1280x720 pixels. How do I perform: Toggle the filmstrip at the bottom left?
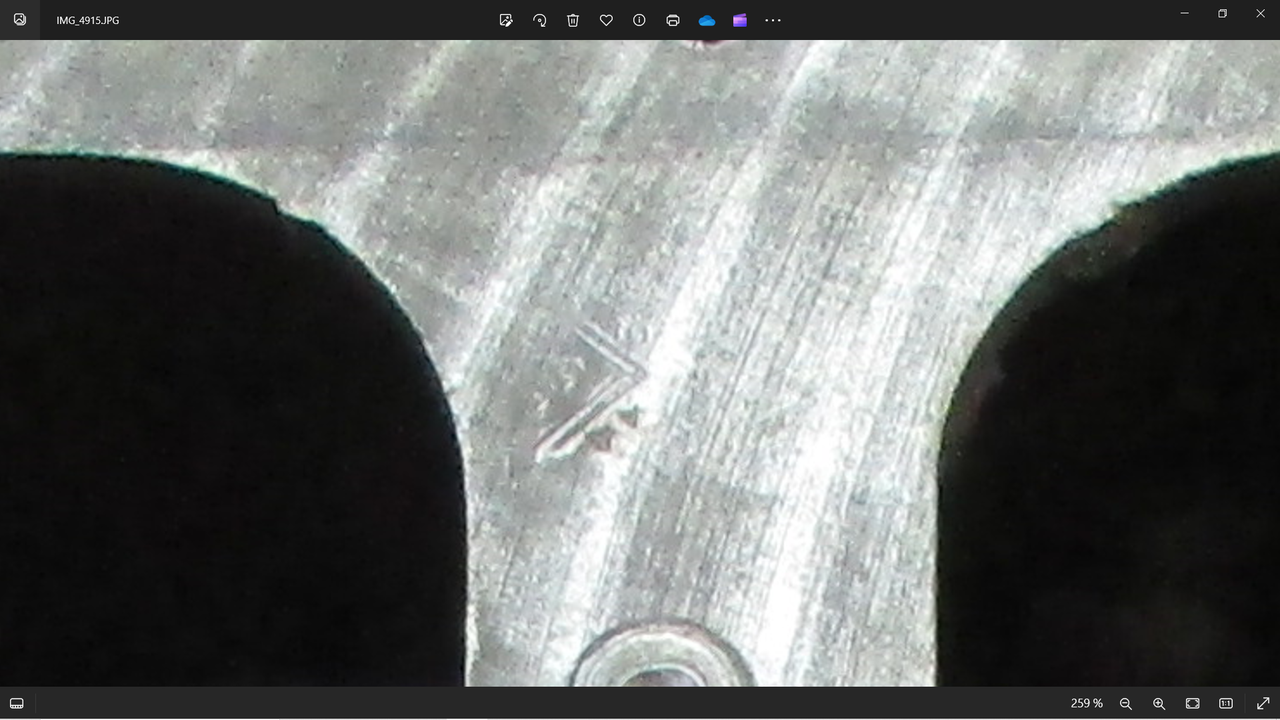tap(17, 704)
